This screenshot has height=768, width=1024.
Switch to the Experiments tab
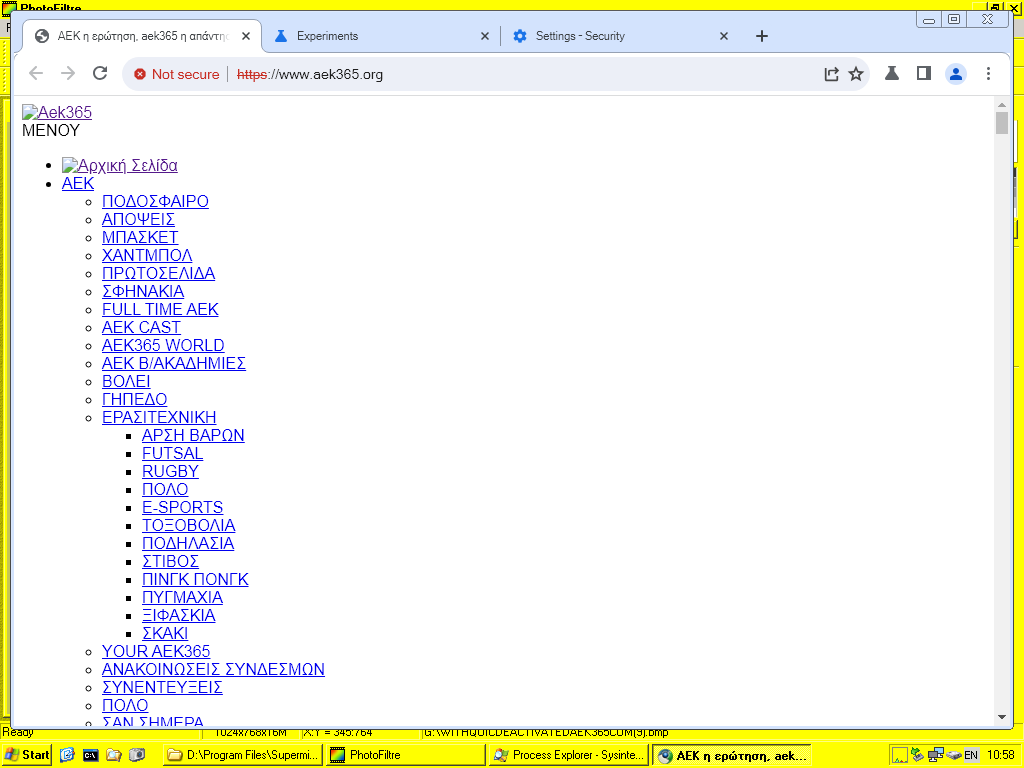coord(381,36)
